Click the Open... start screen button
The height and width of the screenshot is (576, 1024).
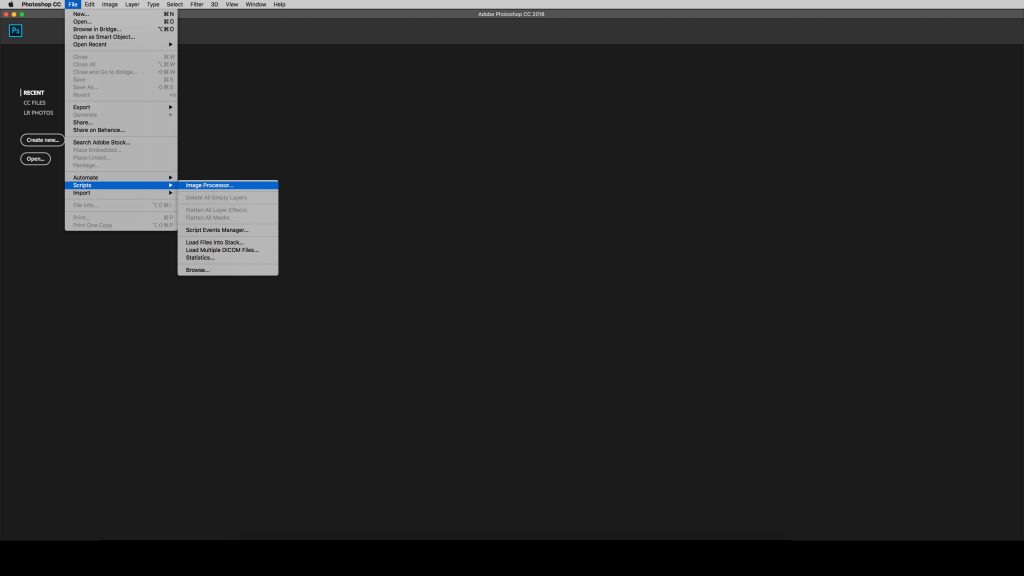pyautogui.click(x=35, y=159)
